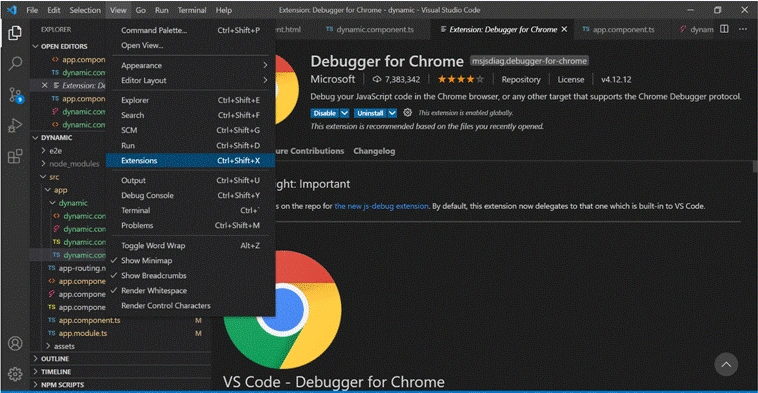Open the Editor Layout submenu

pyautogui.click(x=190, y=80)
